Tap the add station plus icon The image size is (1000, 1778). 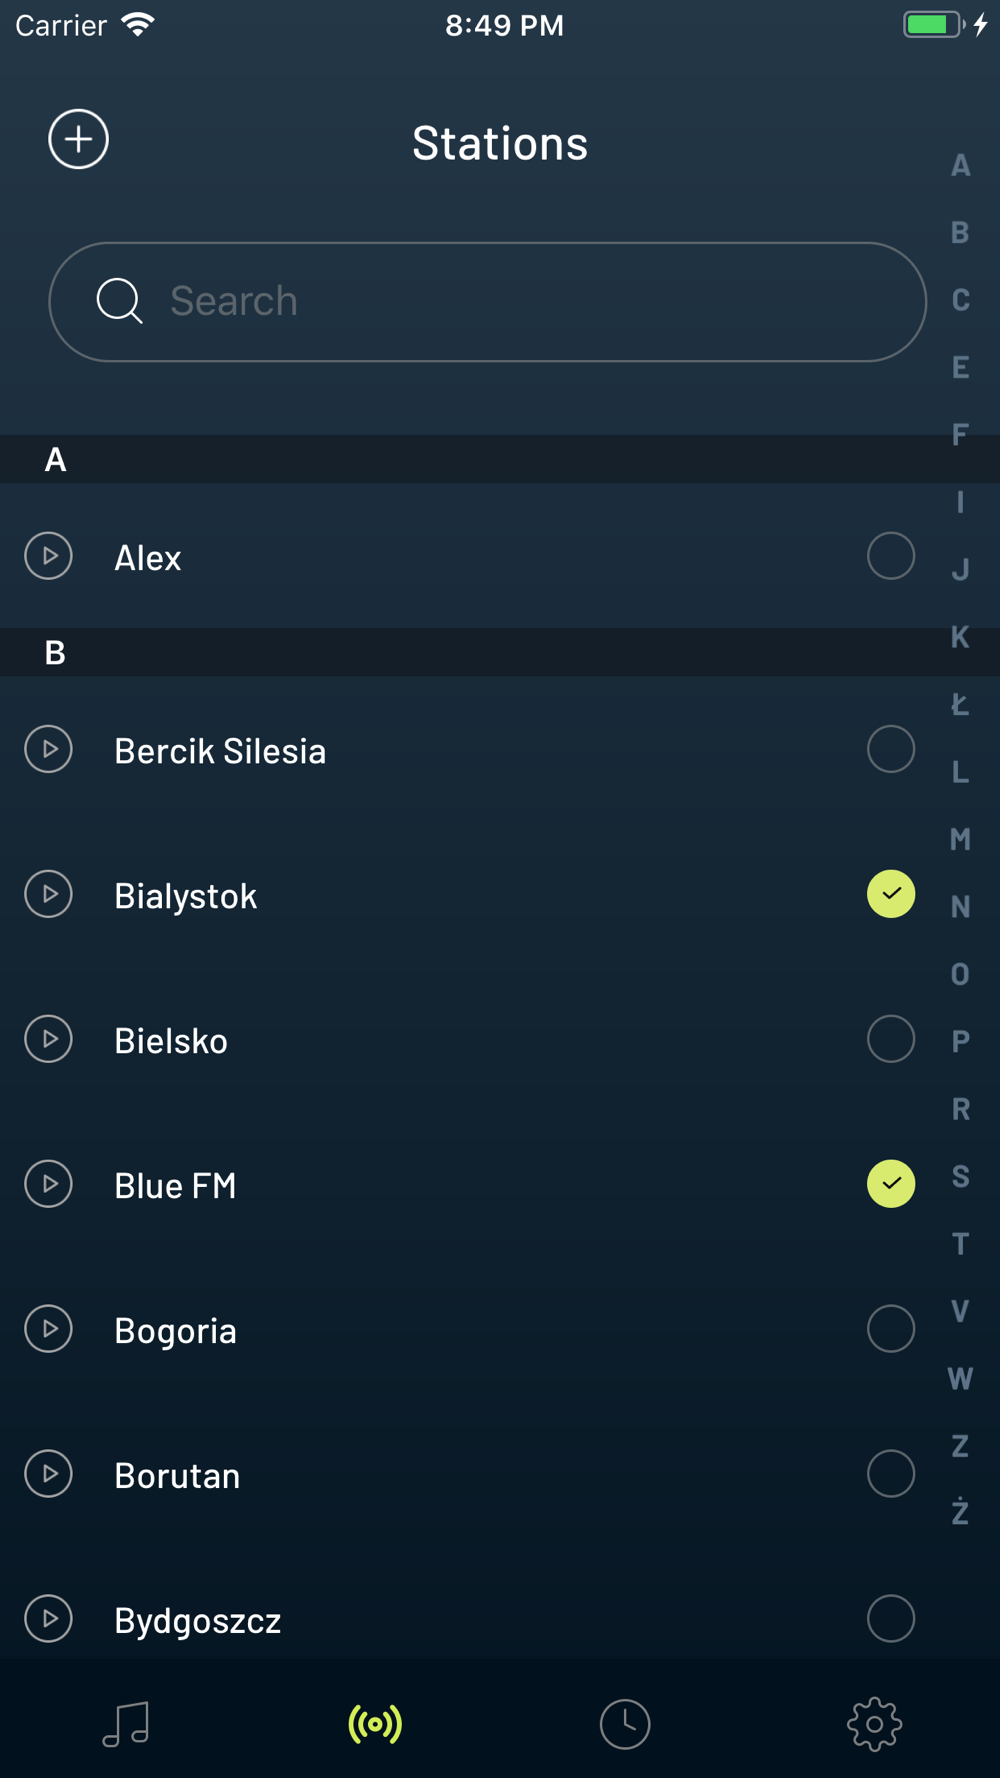78,139
